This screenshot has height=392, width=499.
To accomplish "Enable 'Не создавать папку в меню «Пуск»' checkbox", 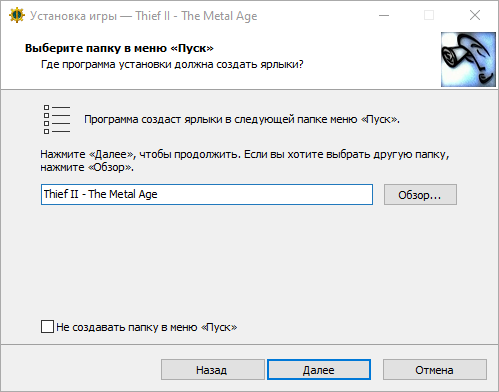I will tap(47, 327).
